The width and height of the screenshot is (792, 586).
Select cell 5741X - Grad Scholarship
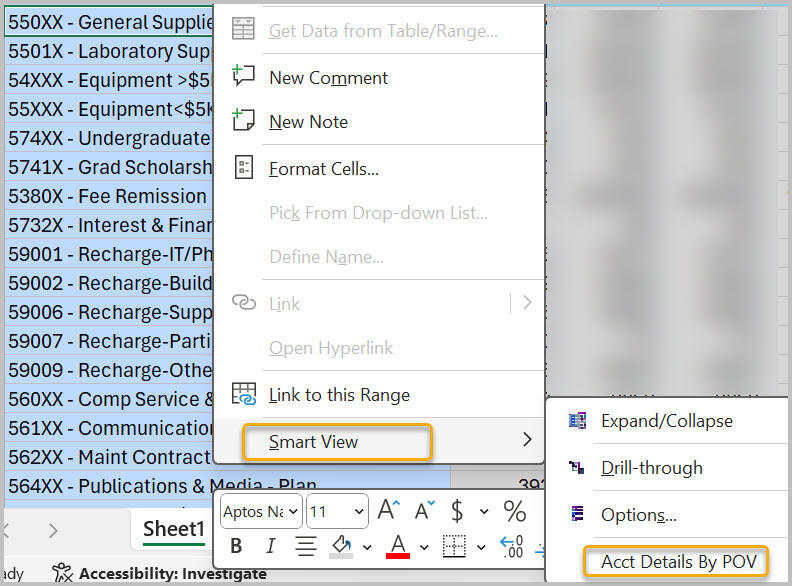click(x=109, y=167)
